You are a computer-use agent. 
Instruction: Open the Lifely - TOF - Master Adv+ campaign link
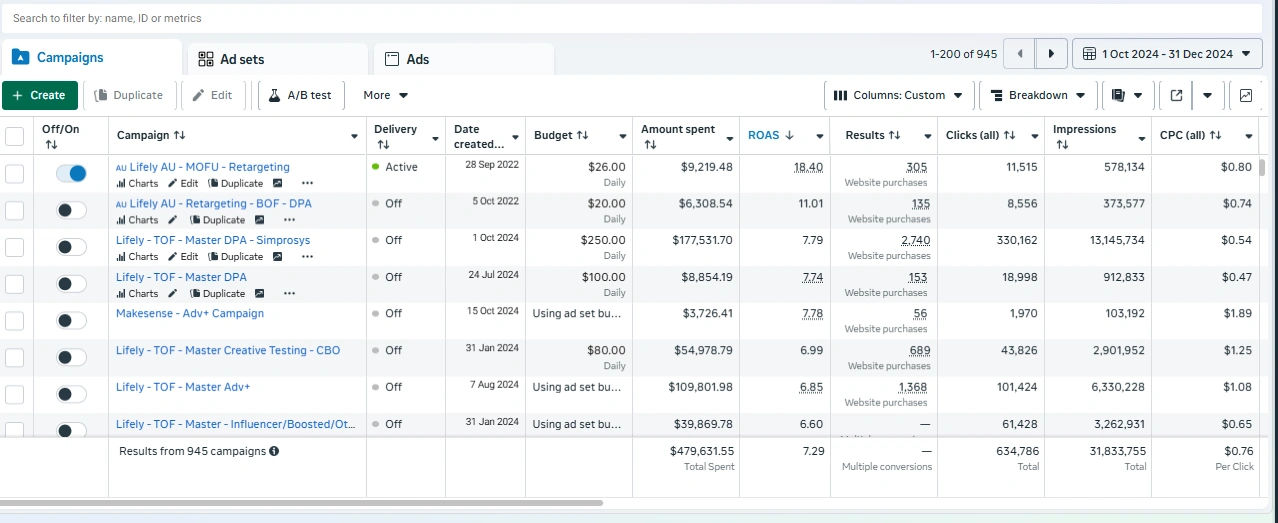tap(183, 387)
